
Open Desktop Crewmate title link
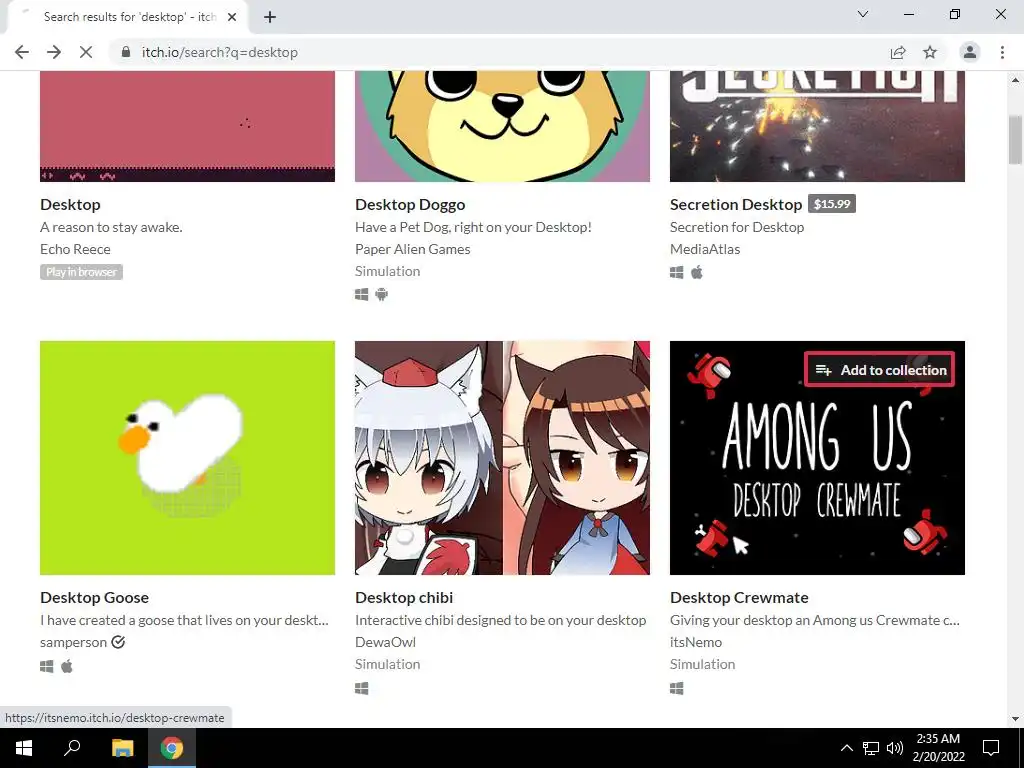(x=739, y=598)
